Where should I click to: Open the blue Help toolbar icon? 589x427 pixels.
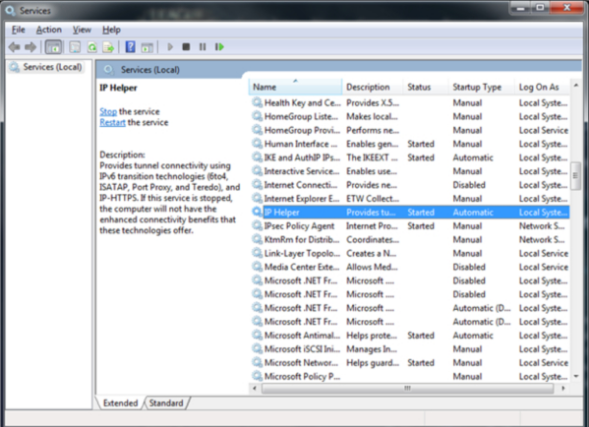[130, 47]
